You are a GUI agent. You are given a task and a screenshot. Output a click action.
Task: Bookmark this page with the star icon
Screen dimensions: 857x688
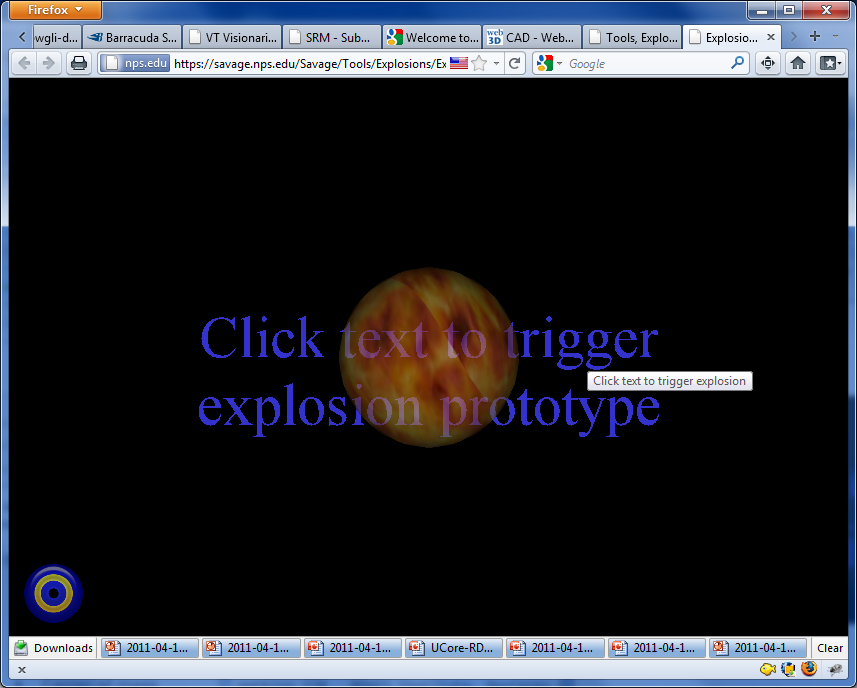[479, 63]
